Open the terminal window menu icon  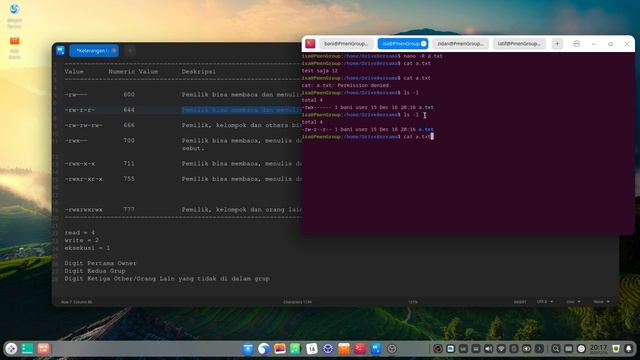coord(576,44)
